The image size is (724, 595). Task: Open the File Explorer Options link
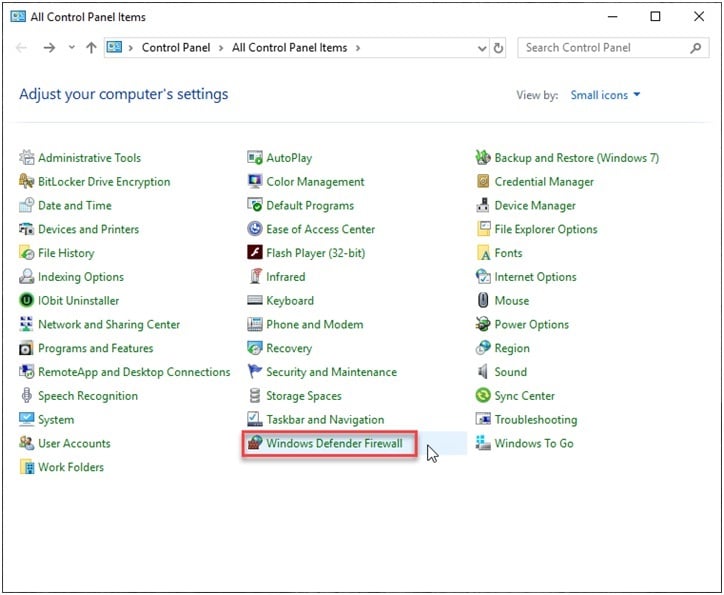546,229
